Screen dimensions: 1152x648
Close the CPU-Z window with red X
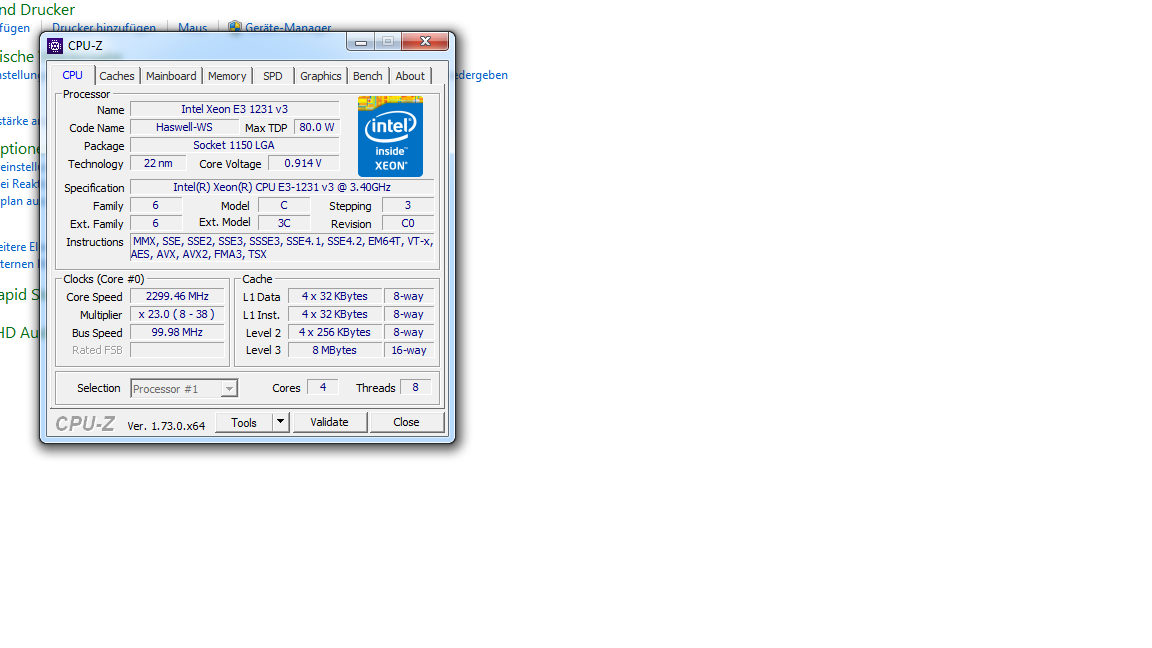click(x=425, y=42)
